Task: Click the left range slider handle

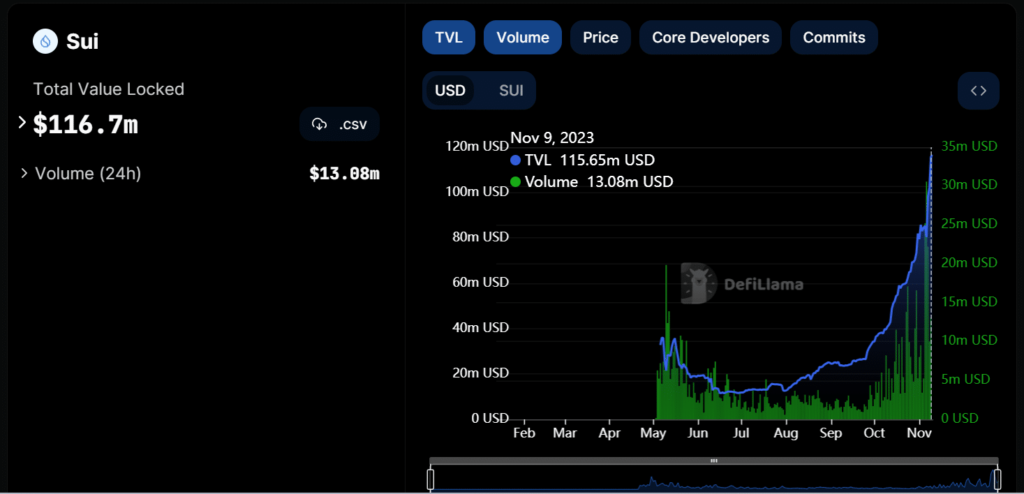Action: pos(431,479)
